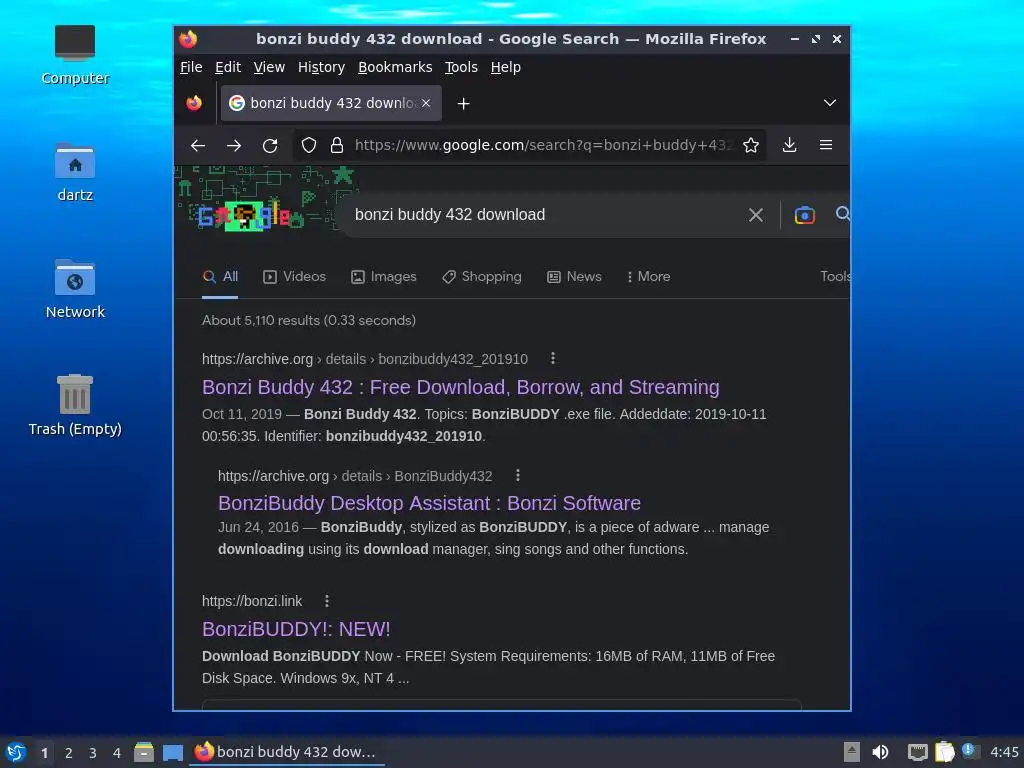Select the All results tab

[x=220, y=277]
